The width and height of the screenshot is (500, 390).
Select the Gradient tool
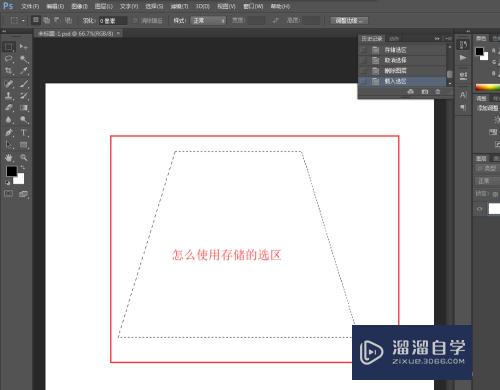[23, 108]
